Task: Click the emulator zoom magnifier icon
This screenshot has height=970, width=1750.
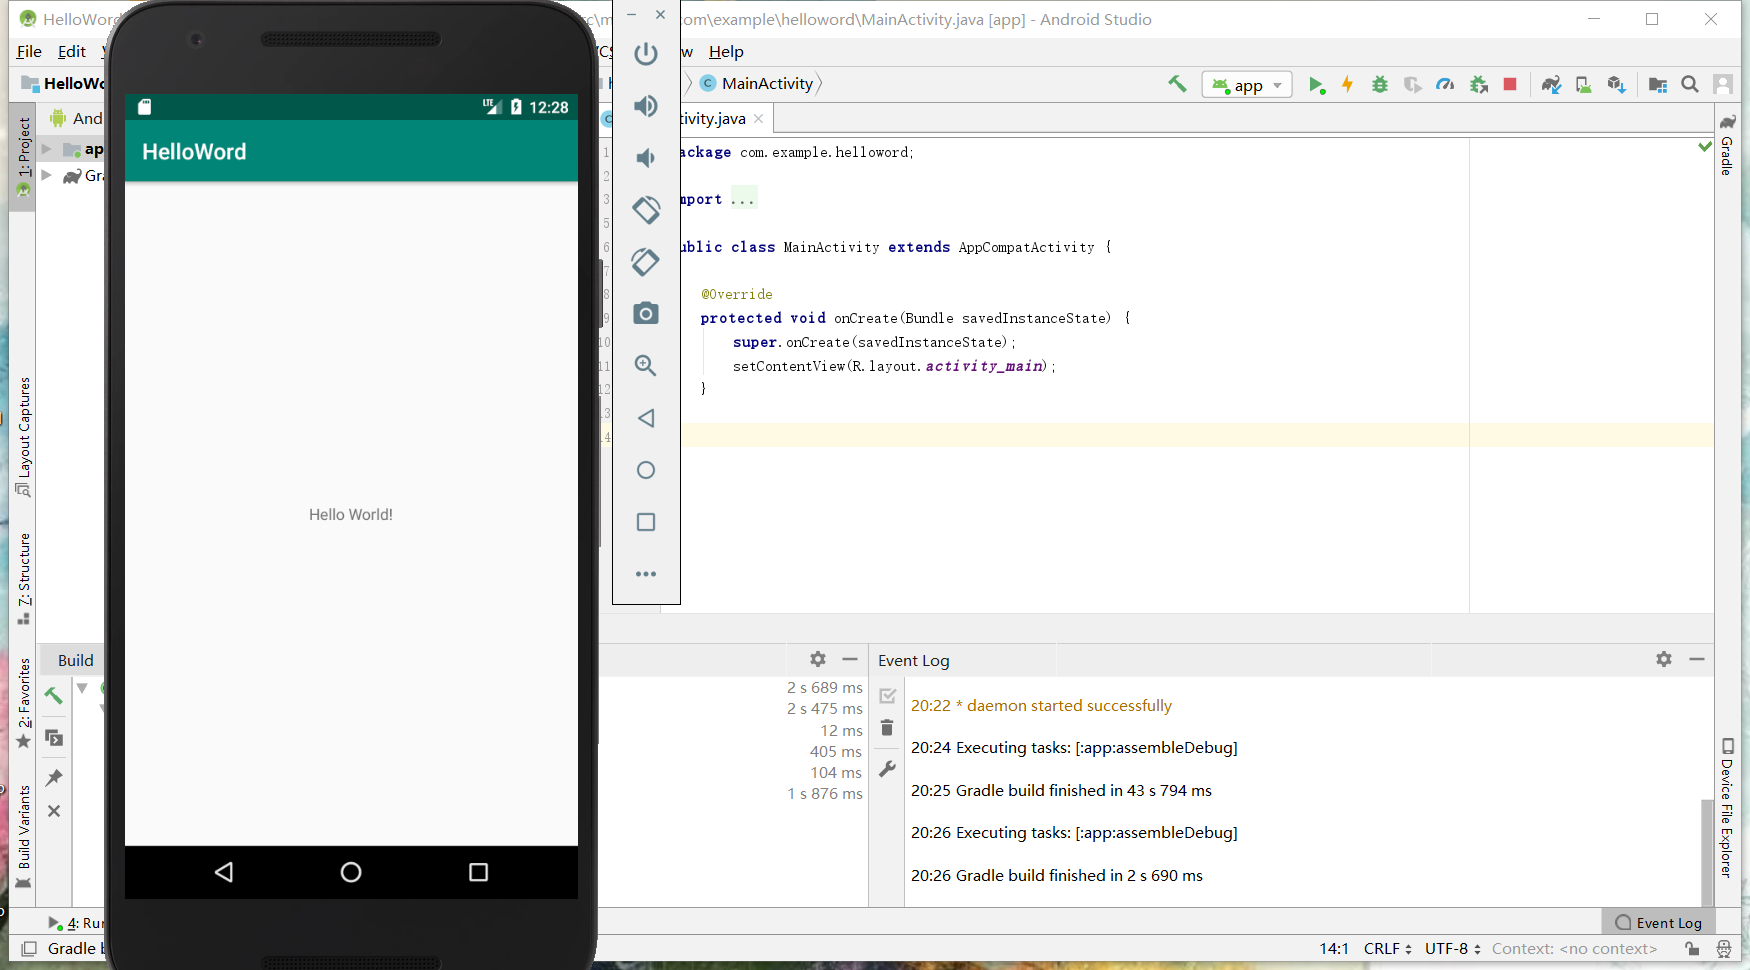Action: tap(646, 366)
